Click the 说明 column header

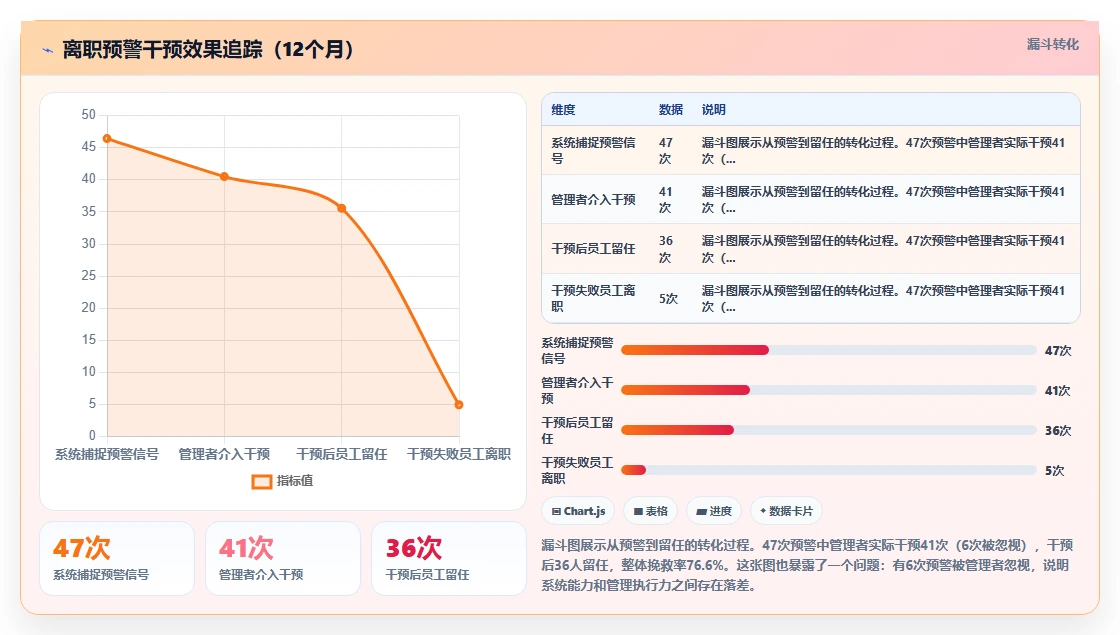(x=714, y=109)
